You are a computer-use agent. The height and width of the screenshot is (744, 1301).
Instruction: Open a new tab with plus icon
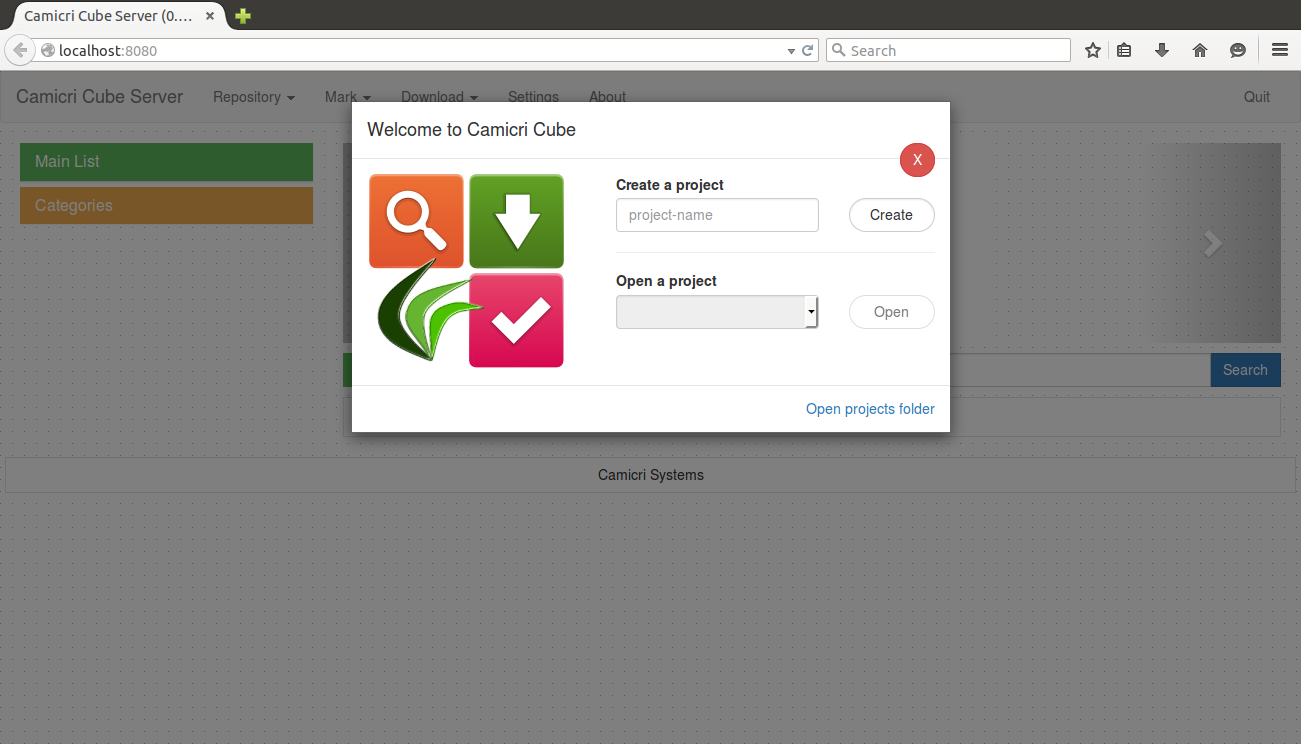point(243,16)
